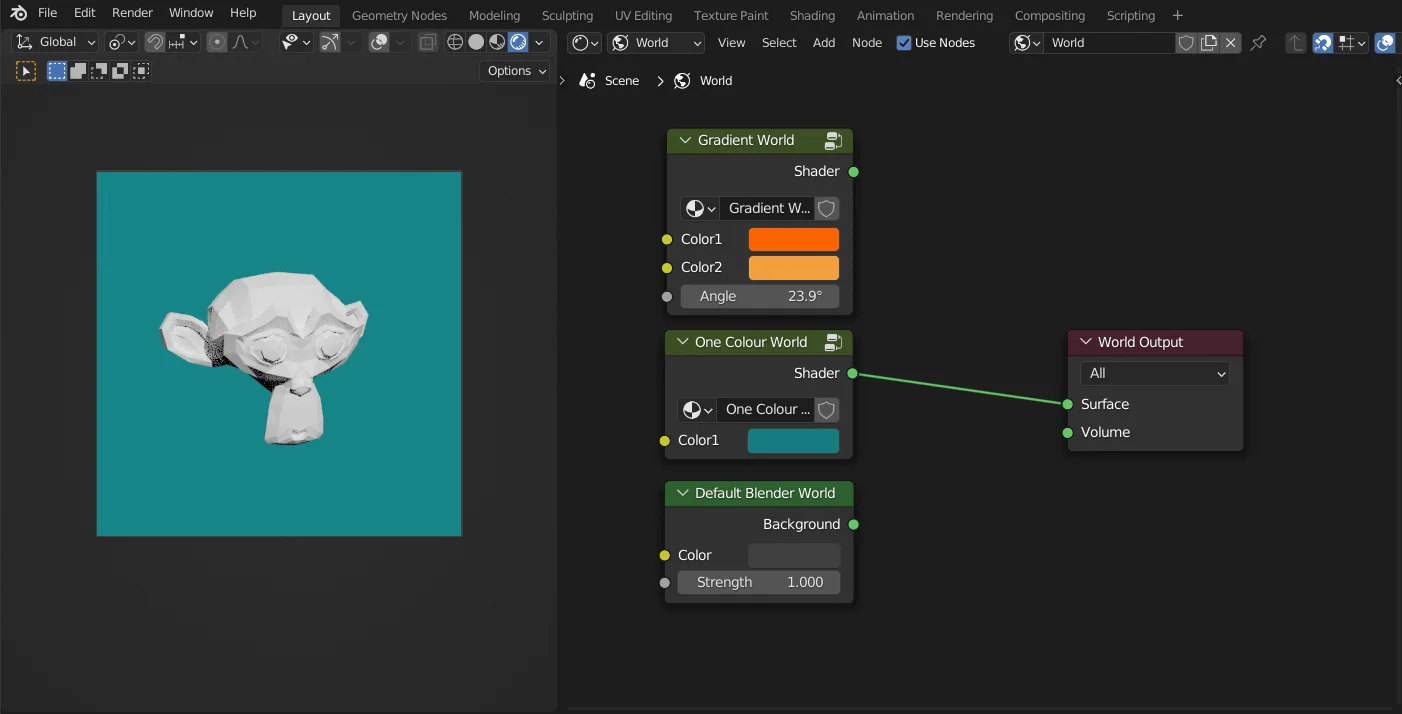Disable the Use Nodes checkbox
Screen dimensions: 1402x714
tap(903, 42)
